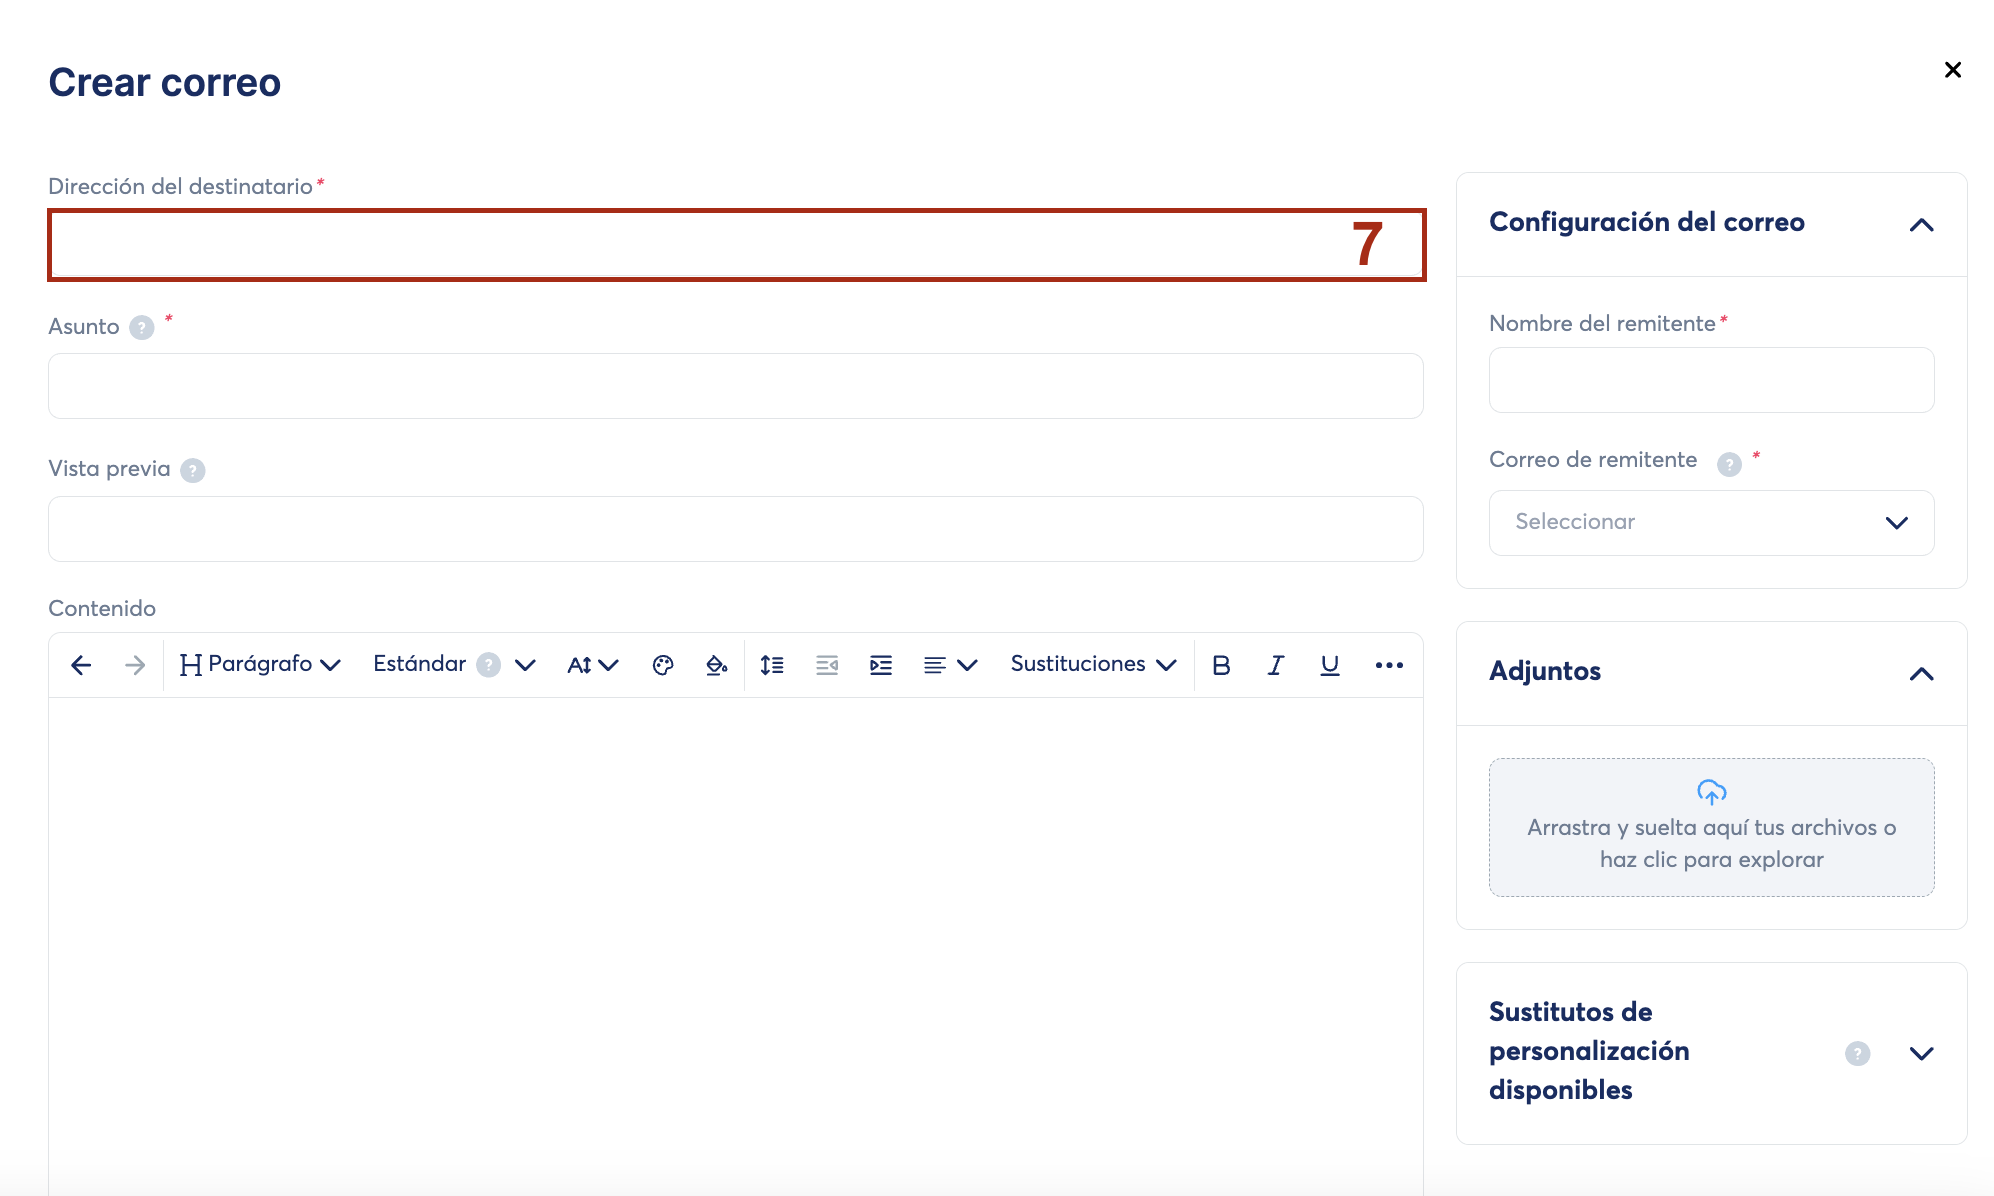Open the more options ellipsis menu
Image resolution: width=1994 pixels, height=1196 pixels.
(1389, 665)
